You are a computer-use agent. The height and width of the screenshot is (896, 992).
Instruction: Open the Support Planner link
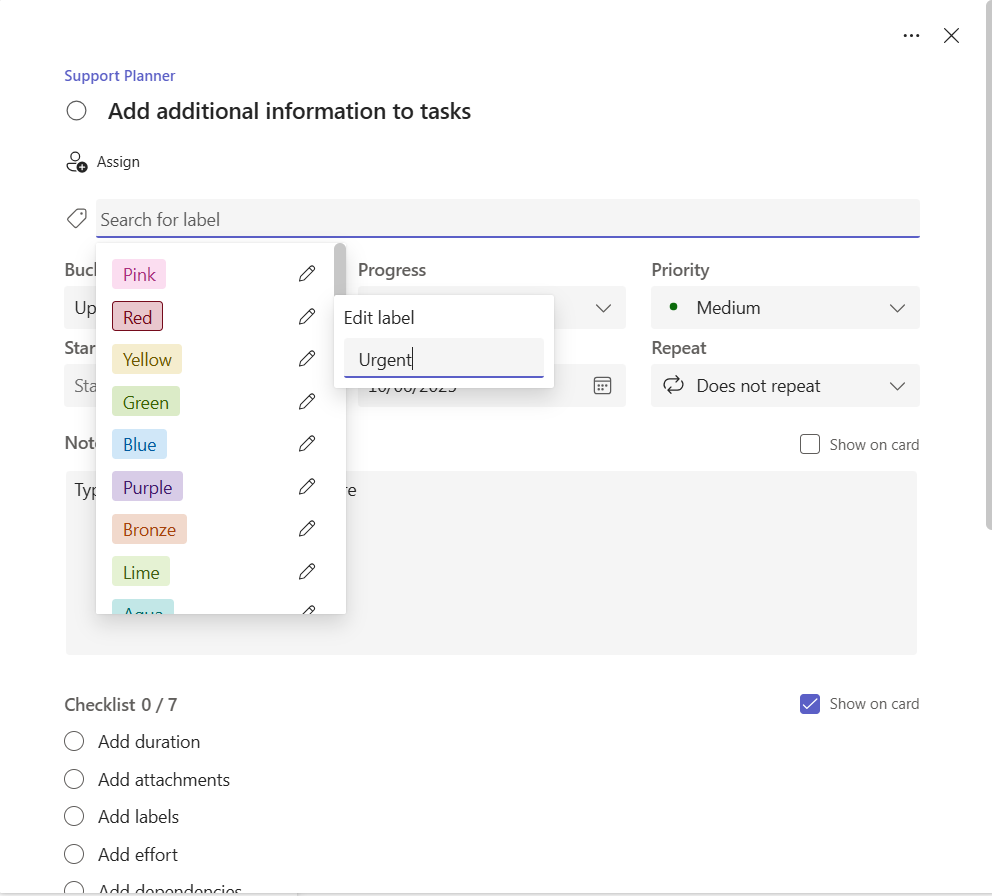pos(119,75)
